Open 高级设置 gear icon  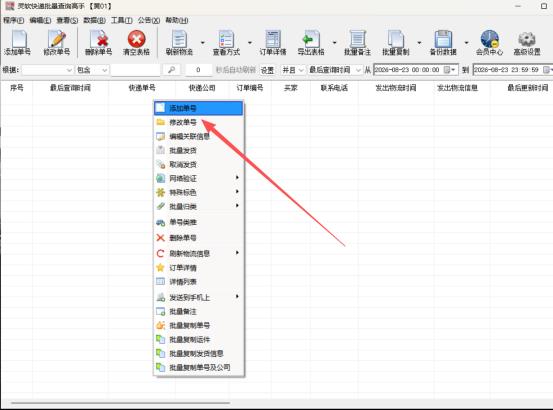(527, 43)
